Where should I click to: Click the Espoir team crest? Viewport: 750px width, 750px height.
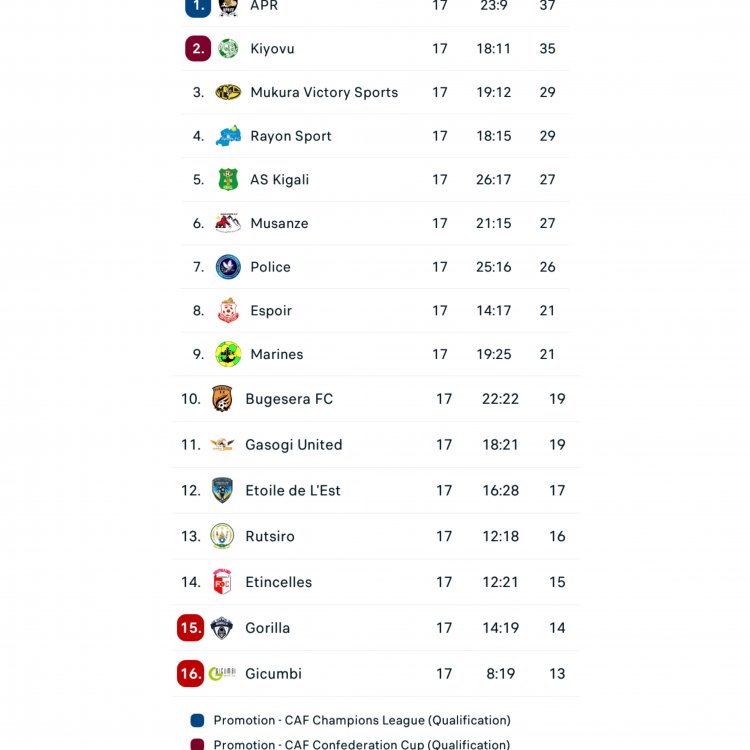[228, 311]
